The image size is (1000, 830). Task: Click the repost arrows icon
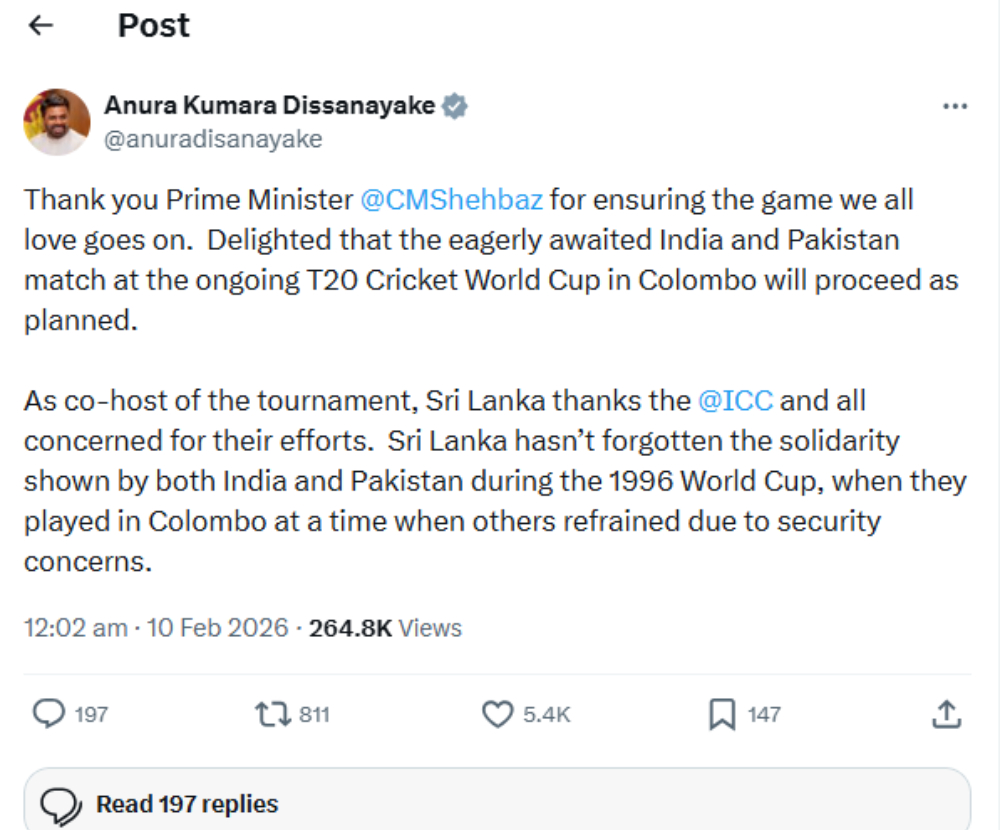[272, 714]
